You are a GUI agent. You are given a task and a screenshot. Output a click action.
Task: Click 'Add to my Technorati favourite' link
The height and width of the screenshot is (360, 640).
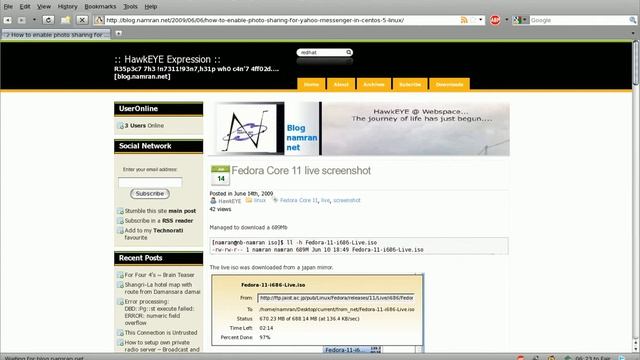click(153, 234)
